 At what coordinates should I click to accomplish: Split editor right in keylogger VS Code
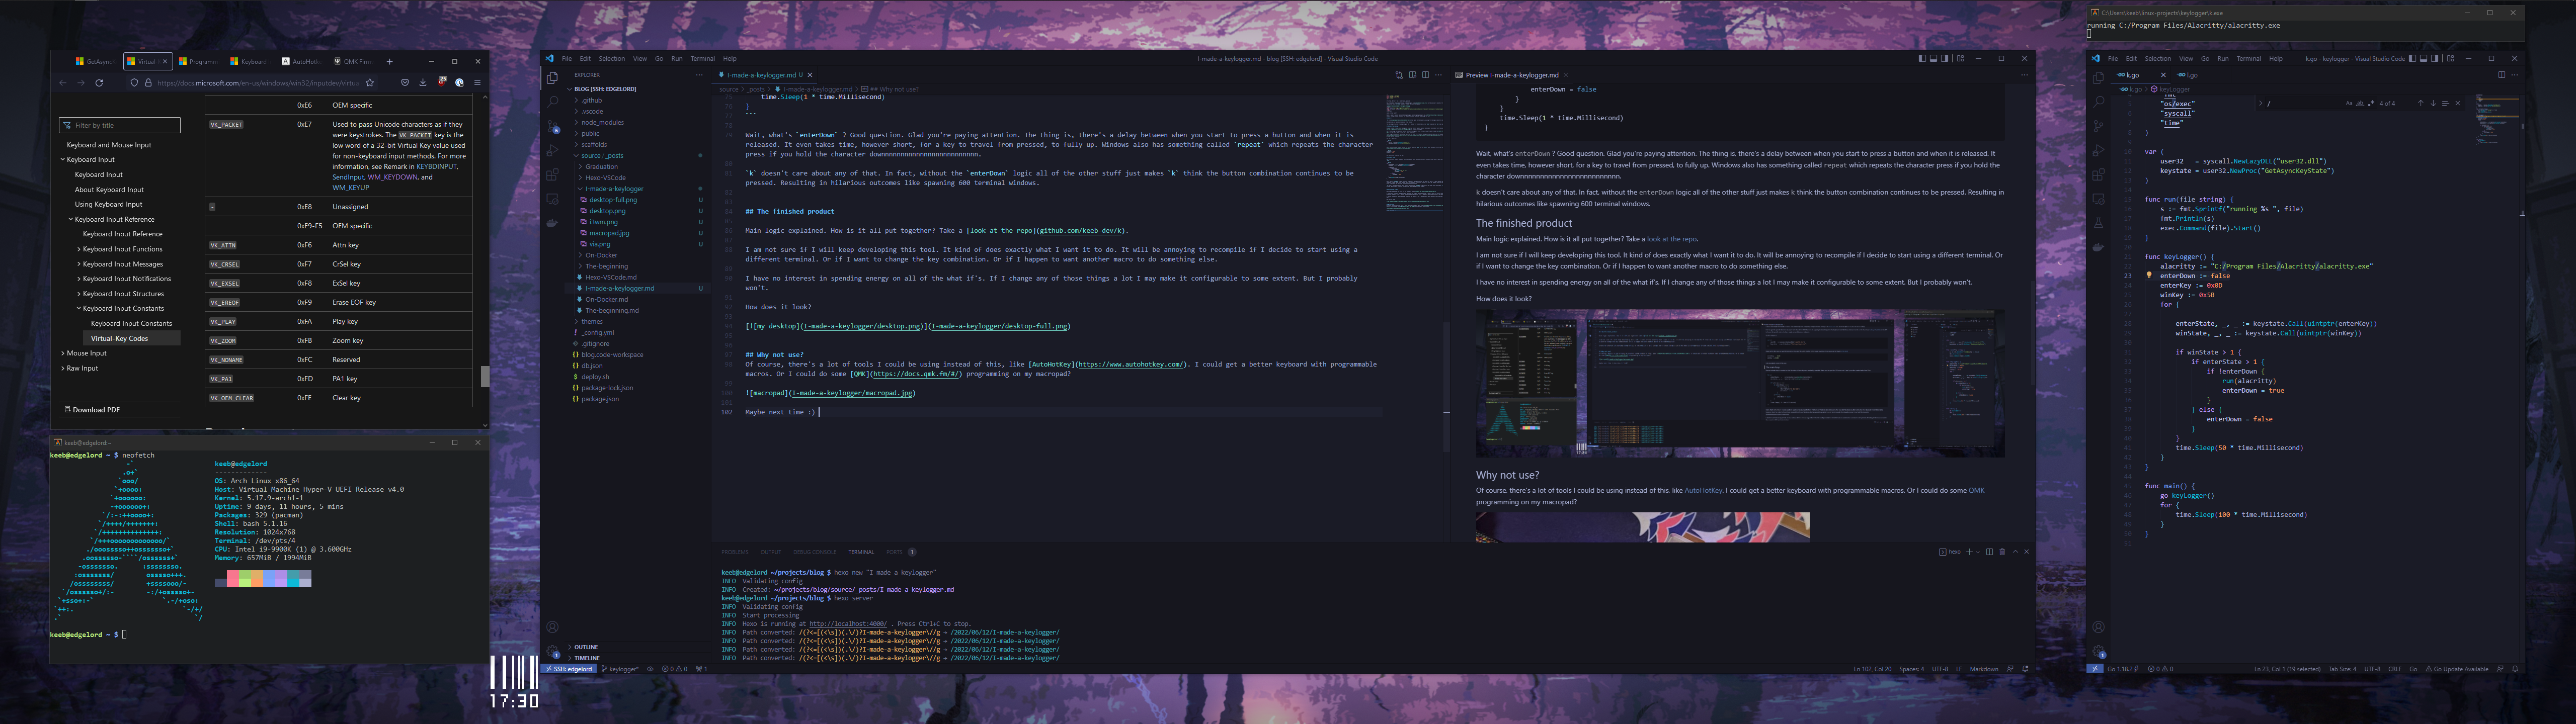2502,75
